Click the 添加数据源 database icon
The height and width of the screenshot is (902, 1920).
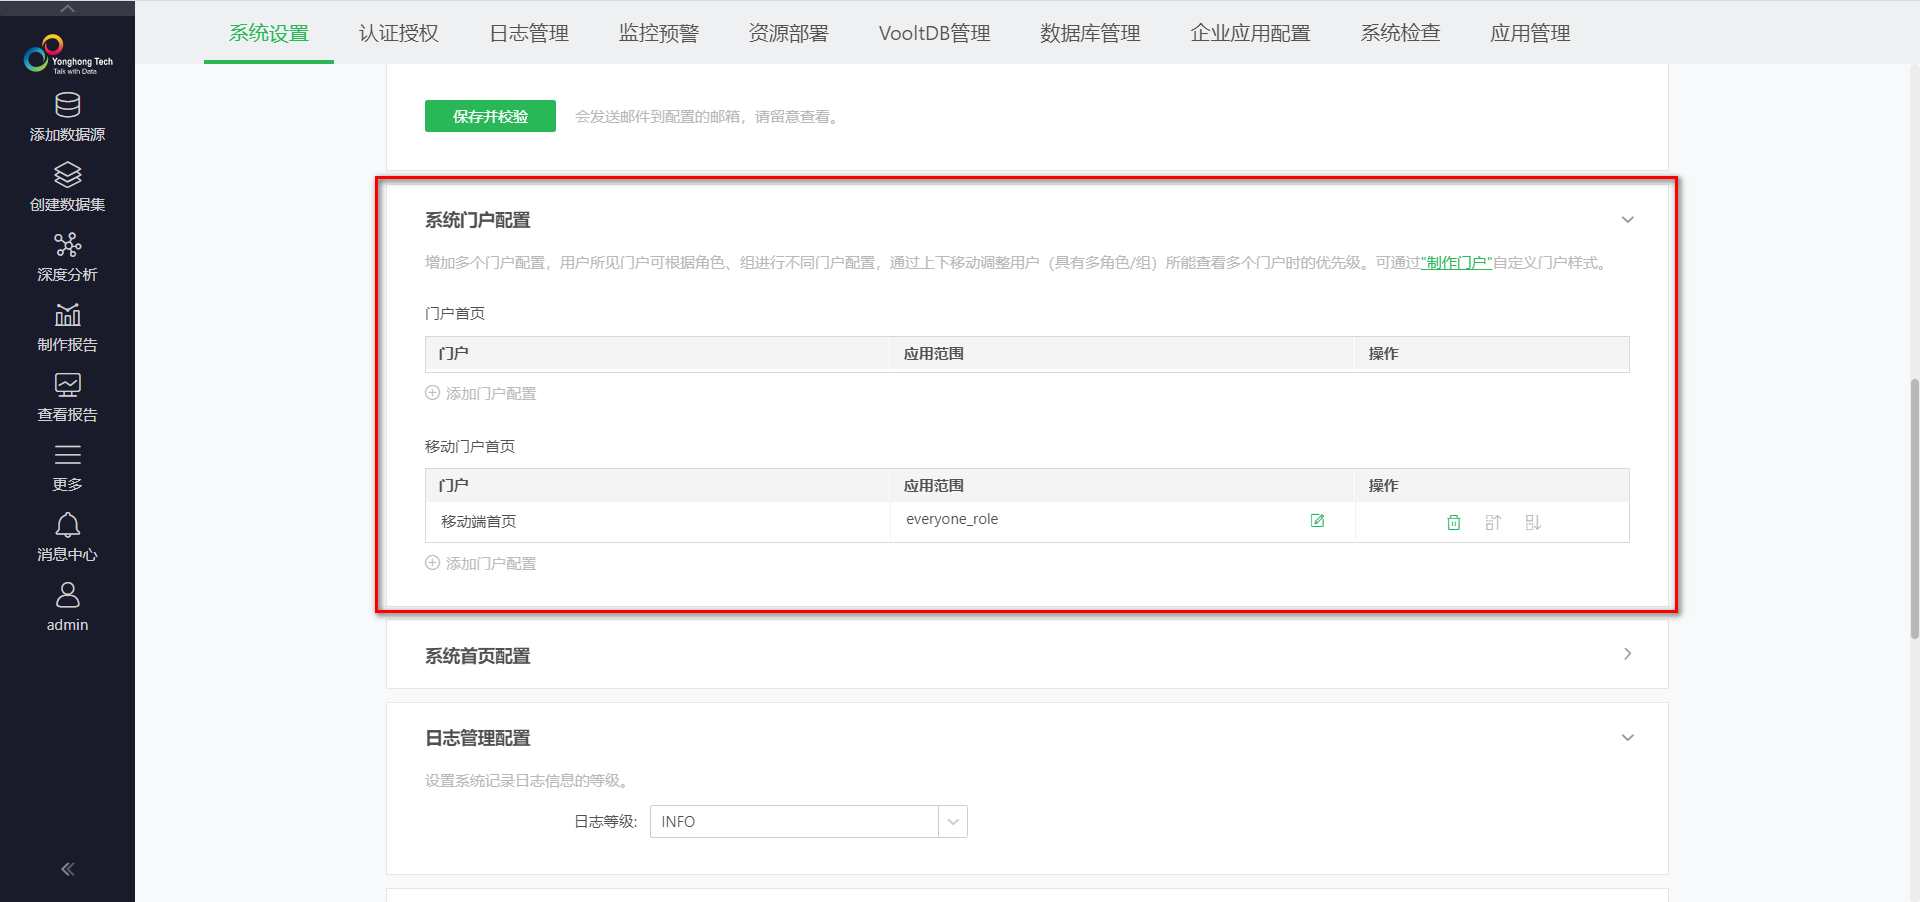[x=67, y=106]
